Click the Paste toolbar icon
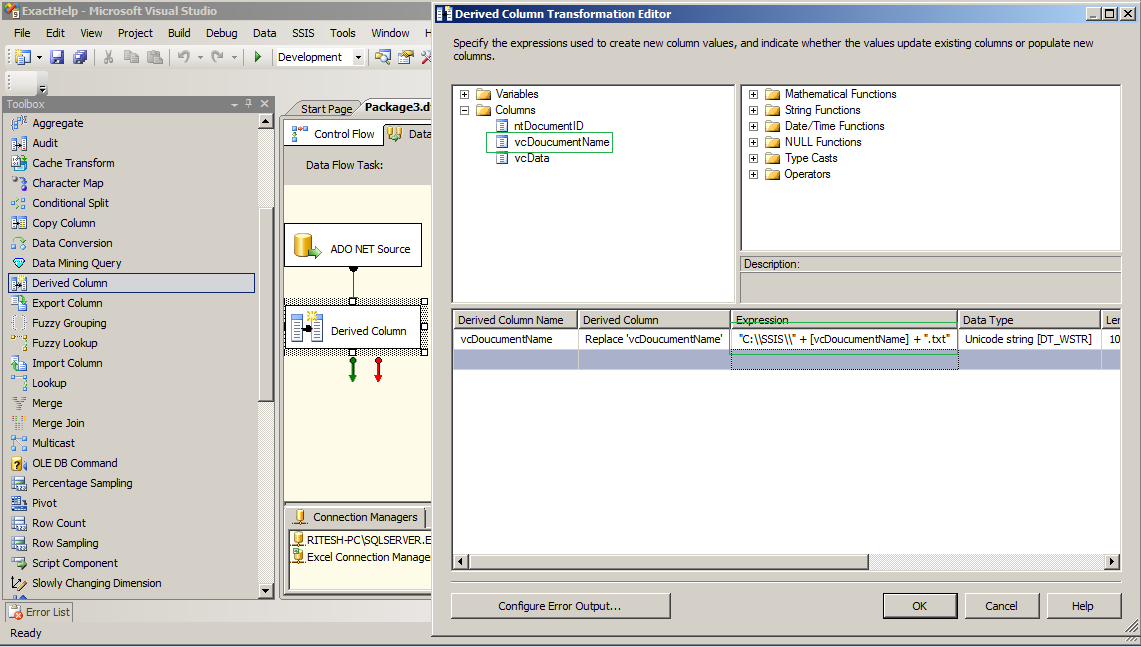The width and height of the screenshot is (1141, 647). point(155,57)
